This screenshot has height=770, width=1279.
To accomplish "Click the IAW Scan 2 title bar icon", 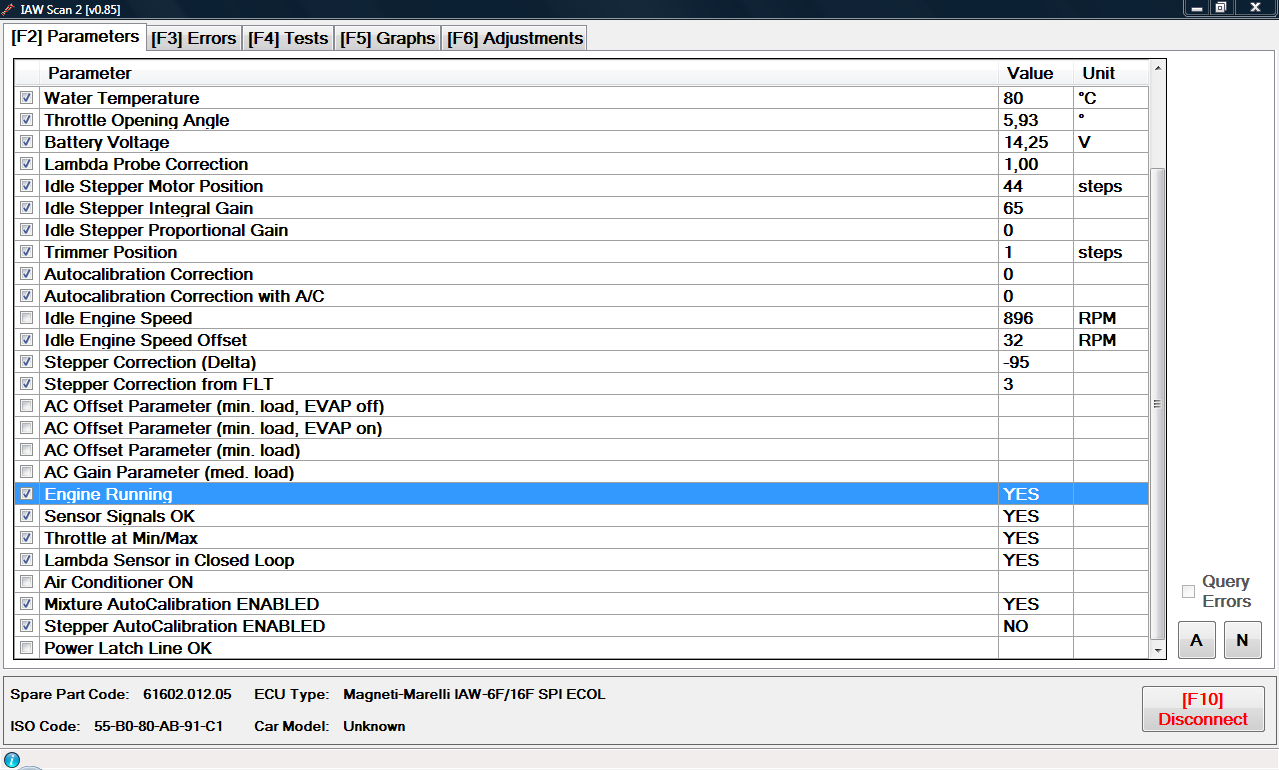I will [x=8, y=8].
